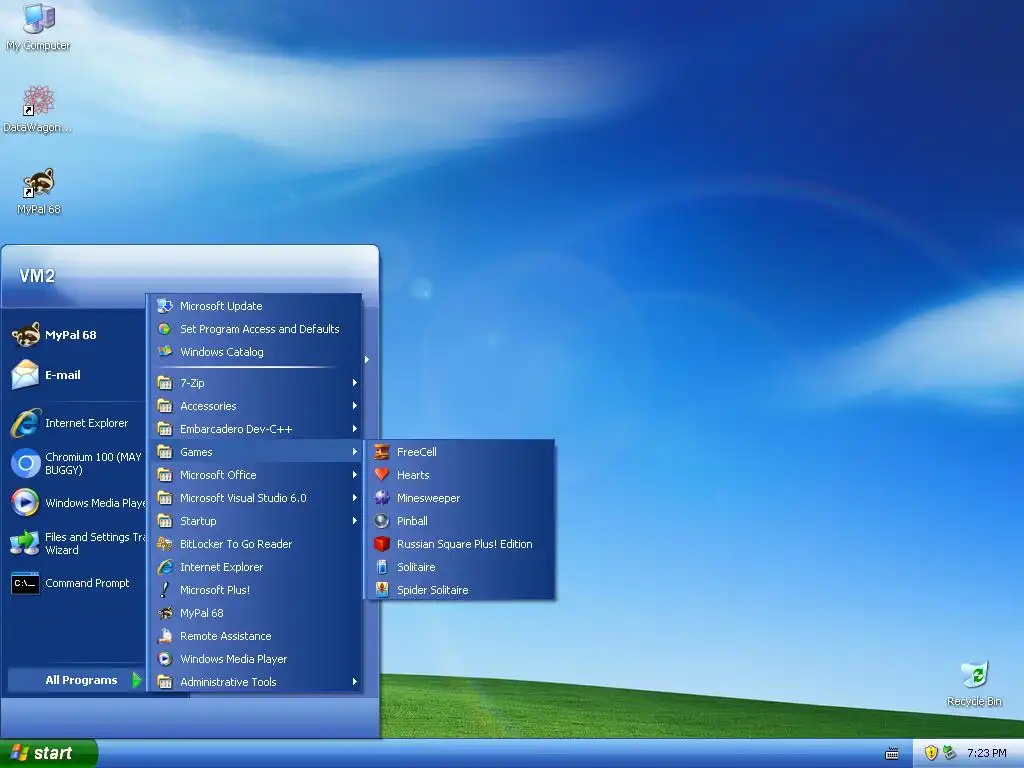1024x768 pixels.
Task: Expand the Games submenu
Action: click(x=257, y=452)
